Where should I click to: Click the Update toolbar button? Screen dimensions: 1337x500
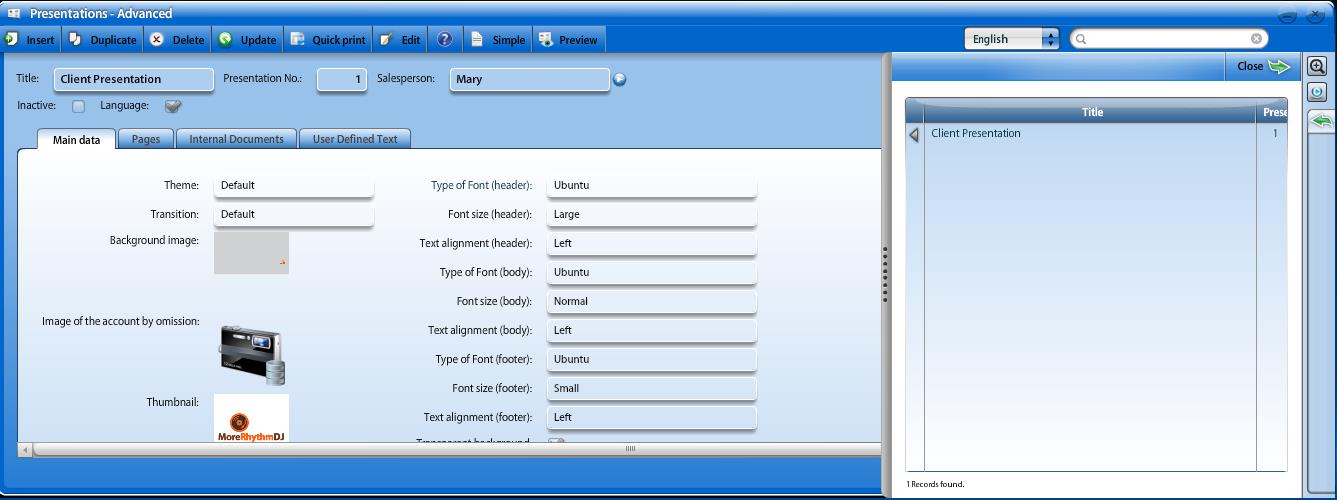(x=248, y=40)
